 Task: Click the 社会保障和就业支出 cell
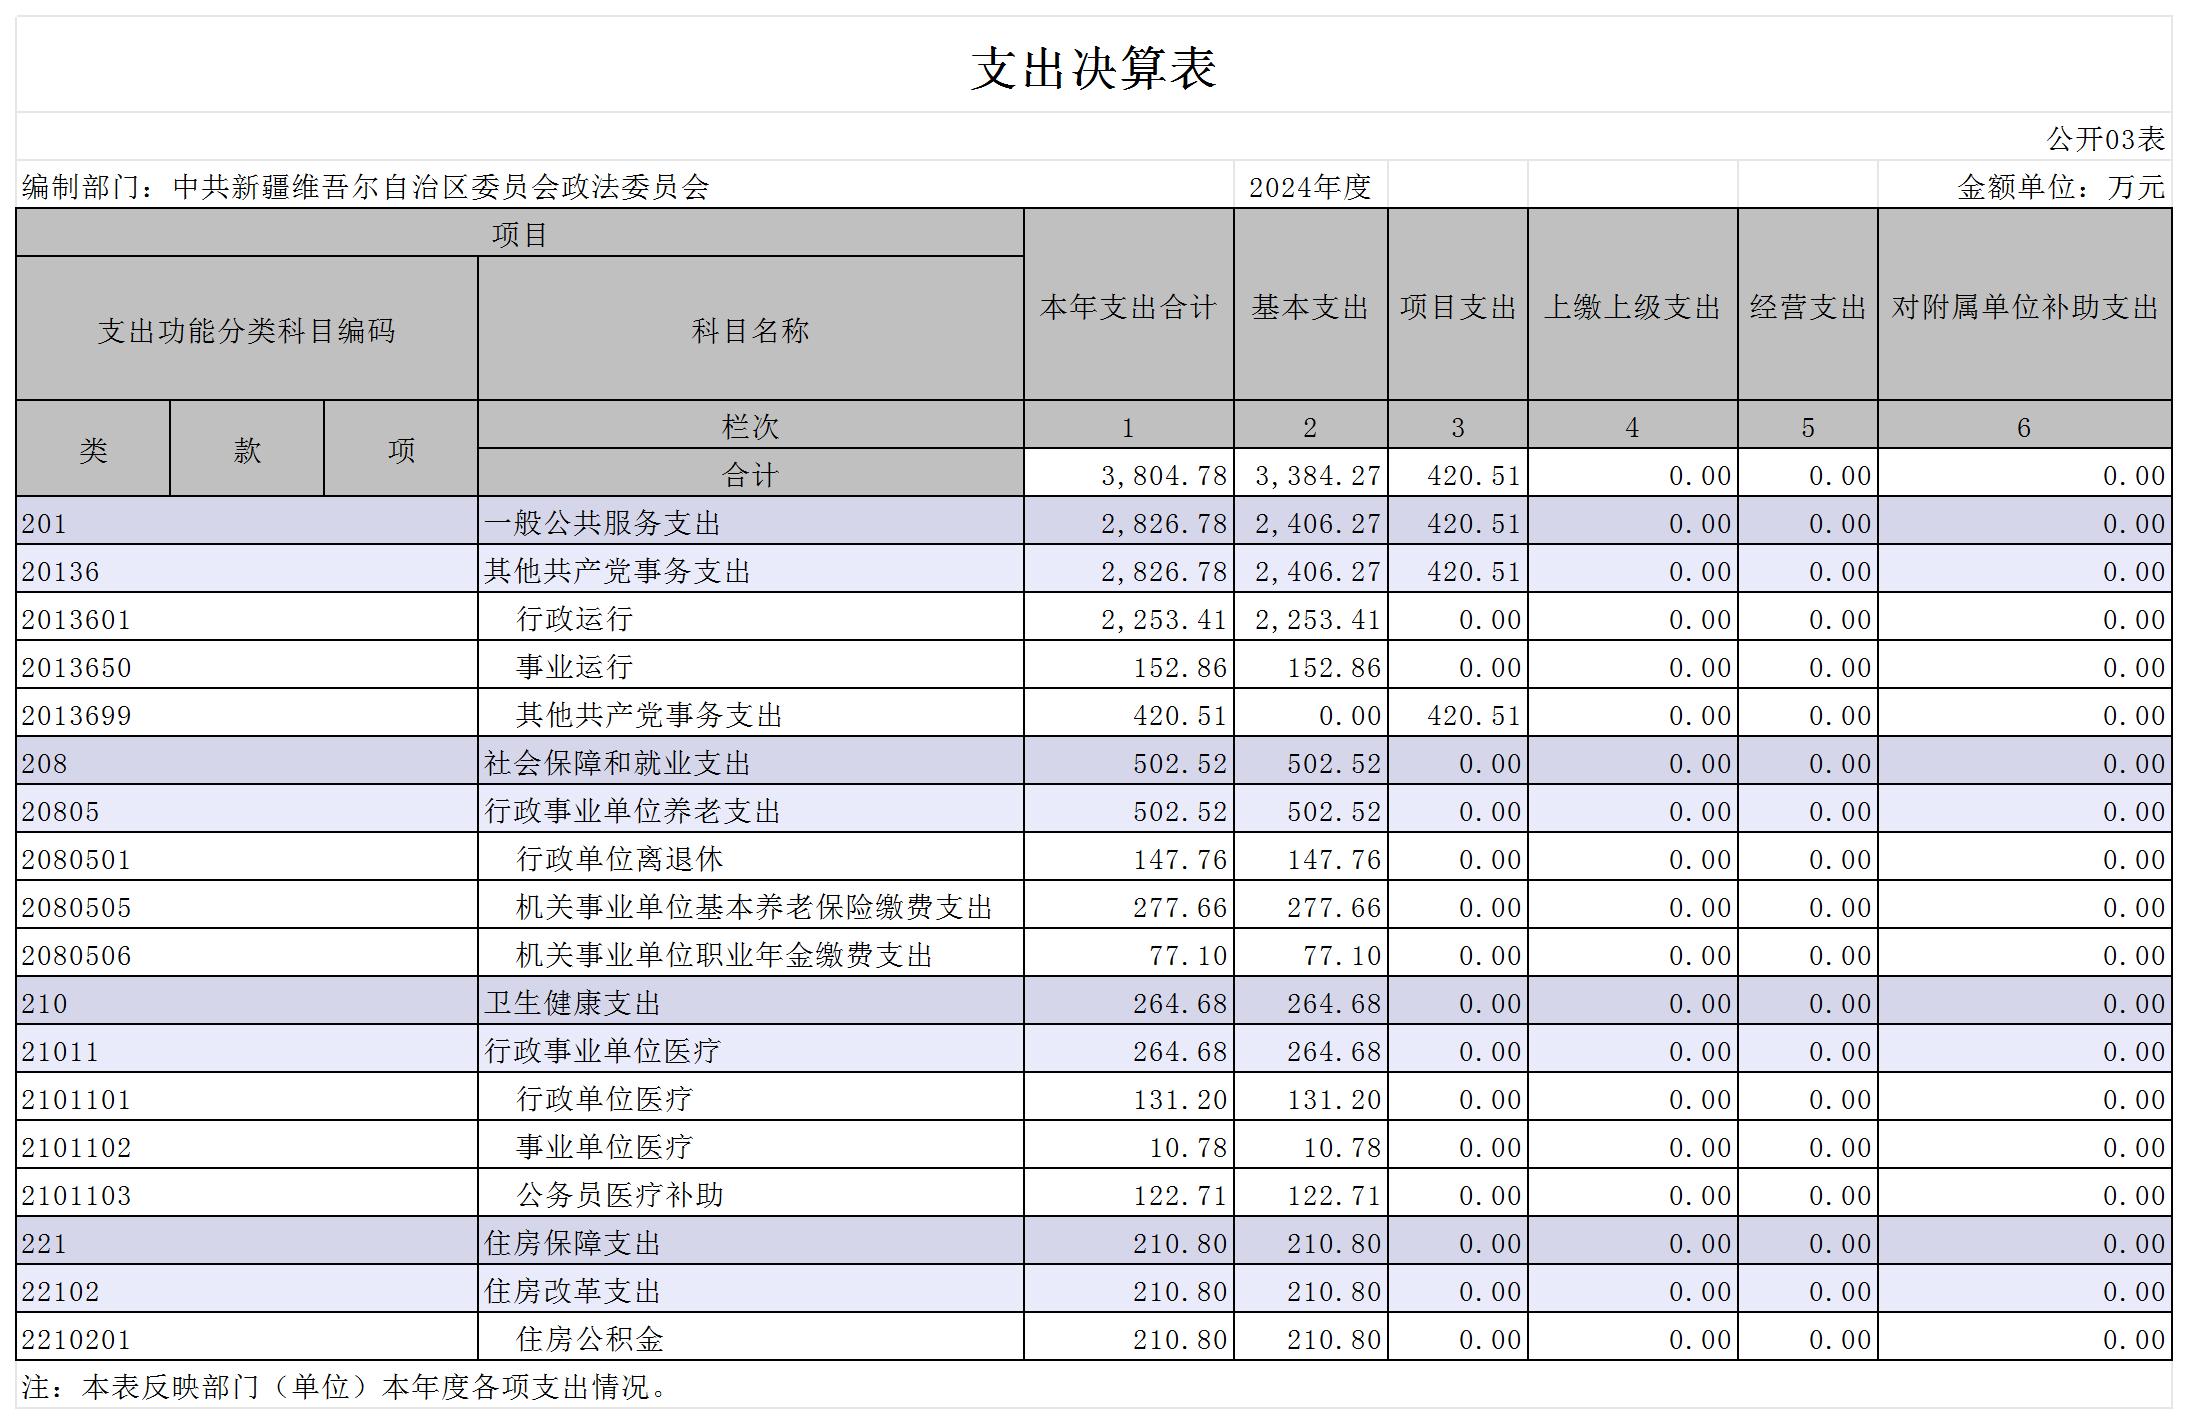coord(617,763)
